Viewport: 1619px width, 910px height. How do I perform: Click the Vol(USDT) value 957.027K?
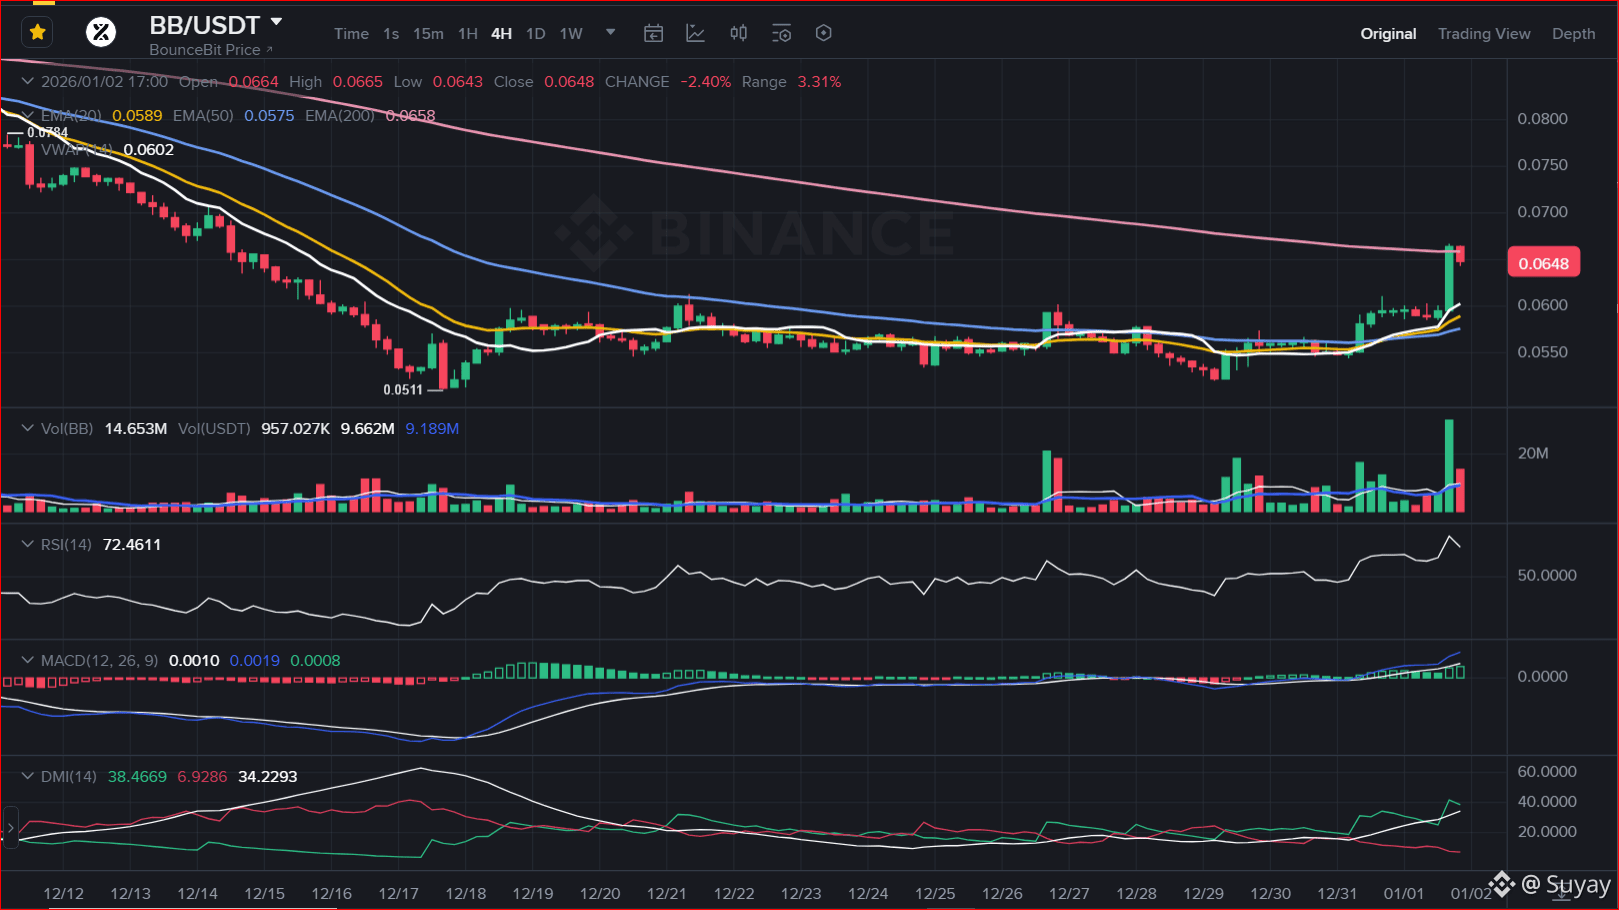point(295,429)
